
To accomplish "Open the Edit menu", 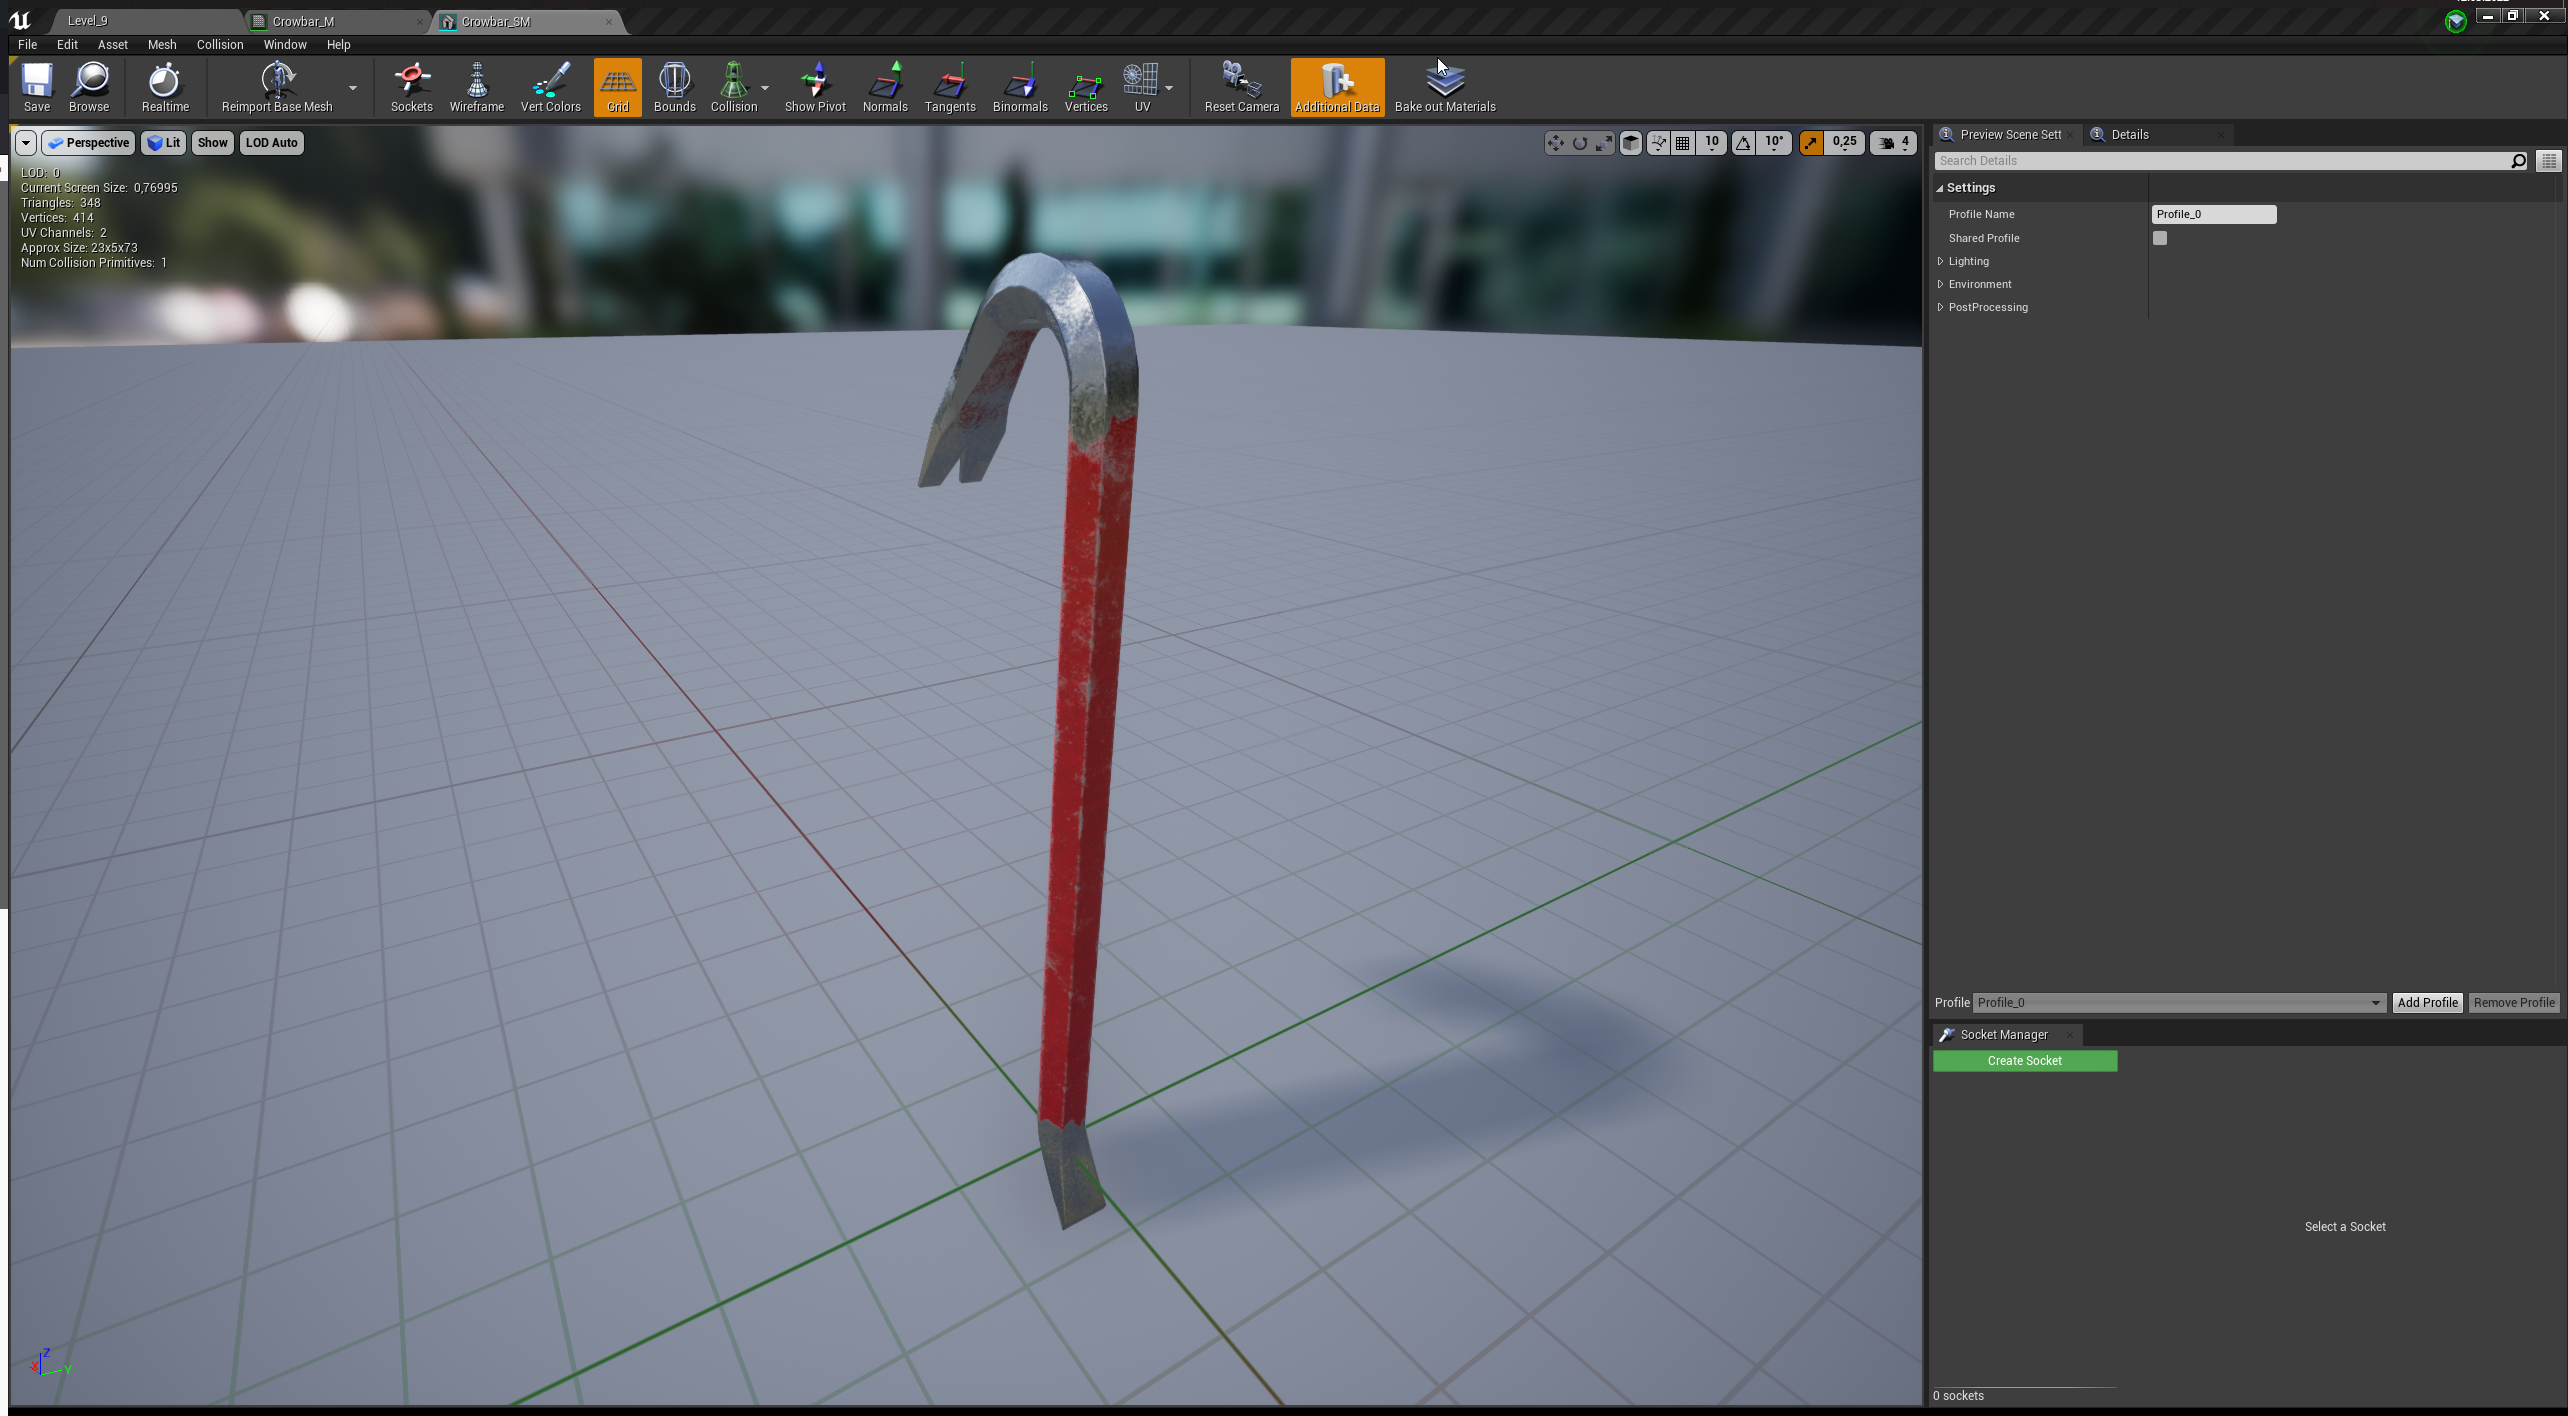I will coord(67,45).
